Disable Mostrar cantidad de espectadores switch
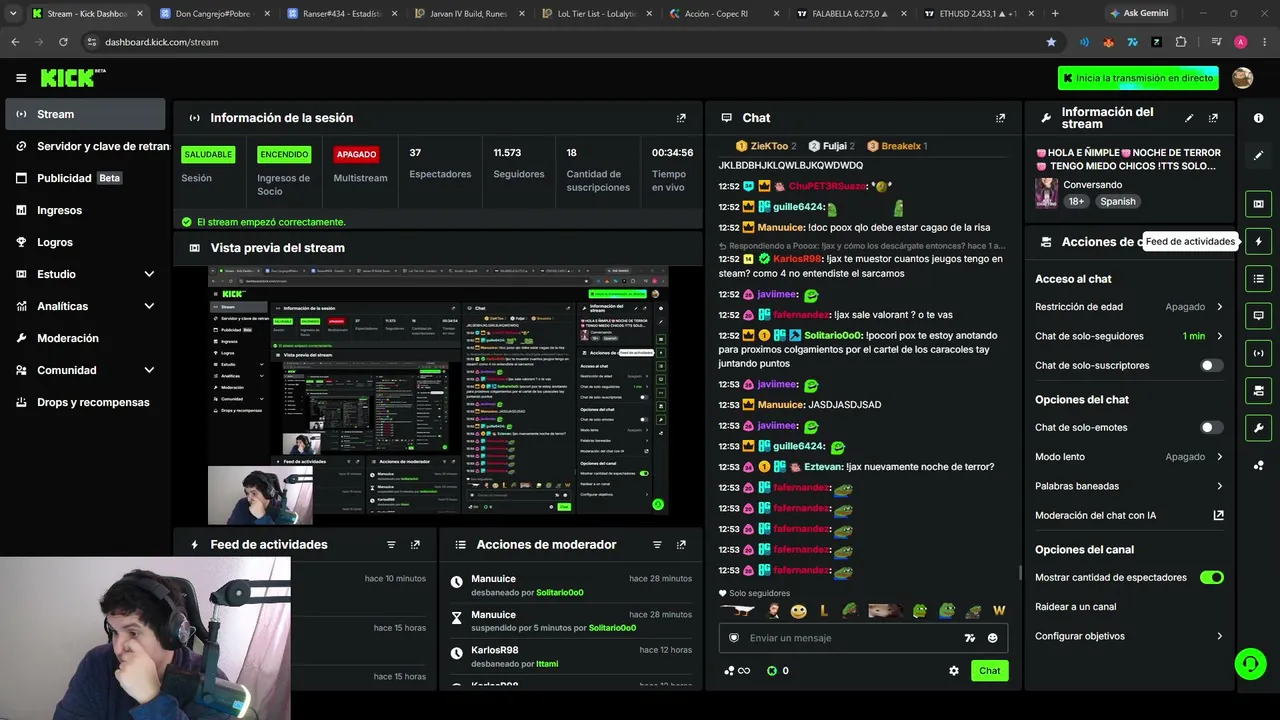 [x=1211, y=578]
